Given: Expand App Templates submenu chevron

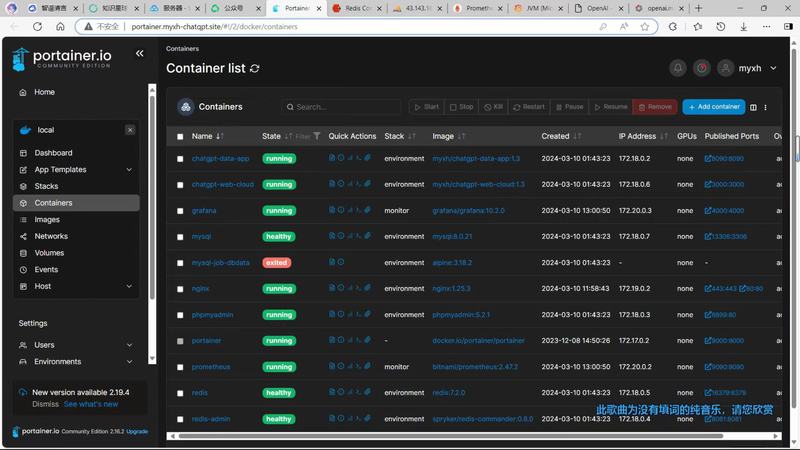Looking at the screenshot, I should tap(129, 169).
